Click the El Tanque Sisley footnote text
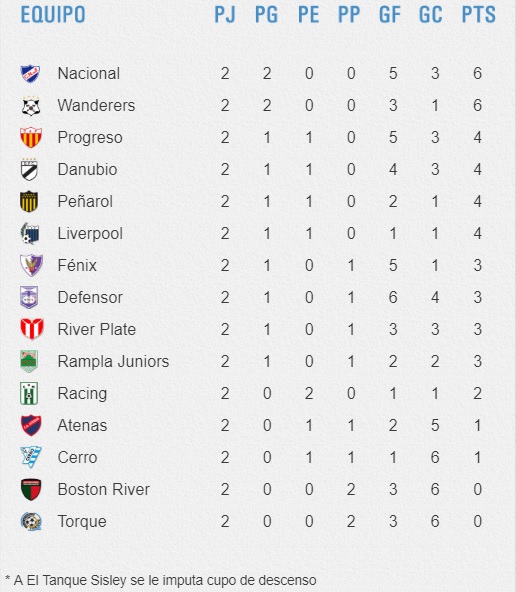 coord(161,580)
